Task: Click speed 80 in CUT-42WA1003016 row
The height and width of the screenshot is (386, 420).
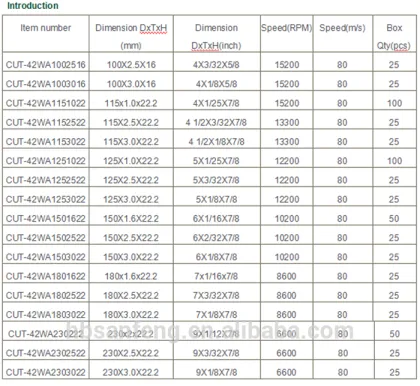Action: point(342,84)
